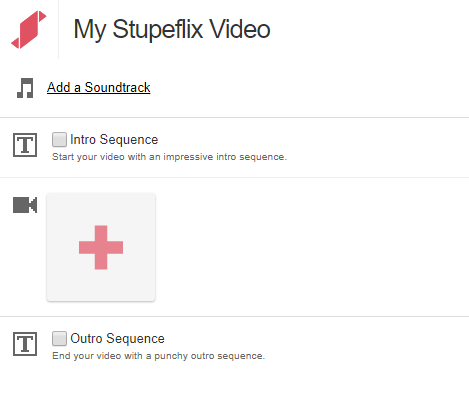Toggle intro via the Intro Sequence label
The image size is (469, 402).
[114, 140]
